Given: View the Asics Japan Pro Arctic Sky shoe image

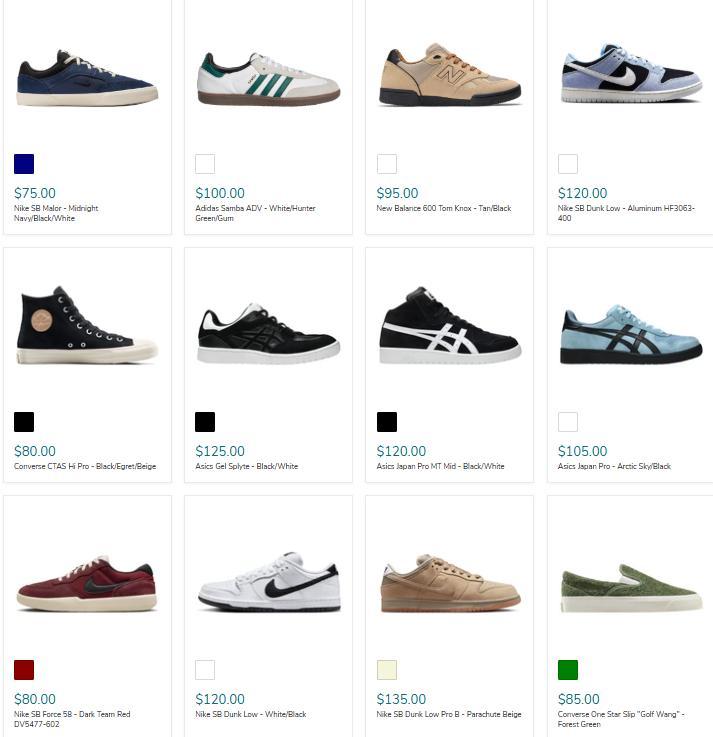Looking at the screenshot, I should coord(631,334).
